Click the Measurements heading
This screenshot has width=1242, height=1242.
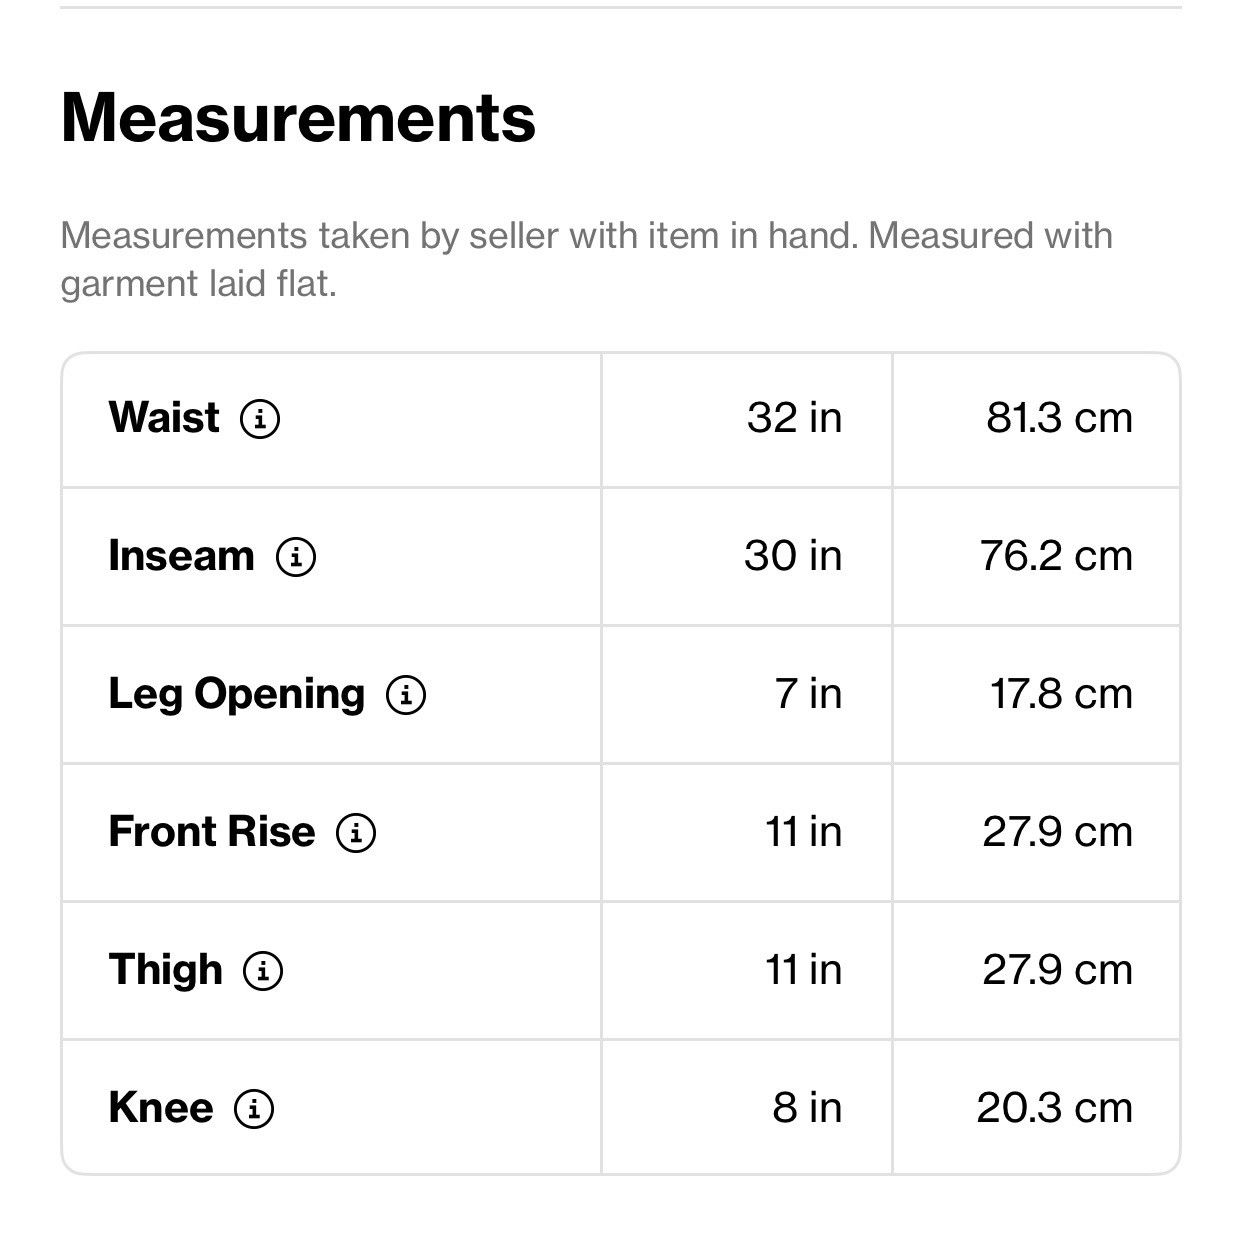pos(298,118)
